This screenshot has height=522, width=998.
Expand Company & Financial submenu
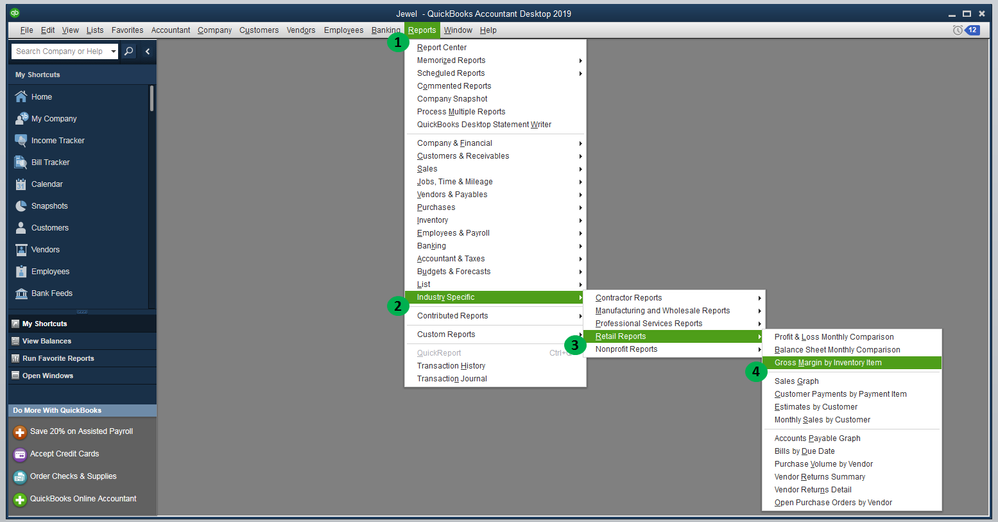[580, 143]
